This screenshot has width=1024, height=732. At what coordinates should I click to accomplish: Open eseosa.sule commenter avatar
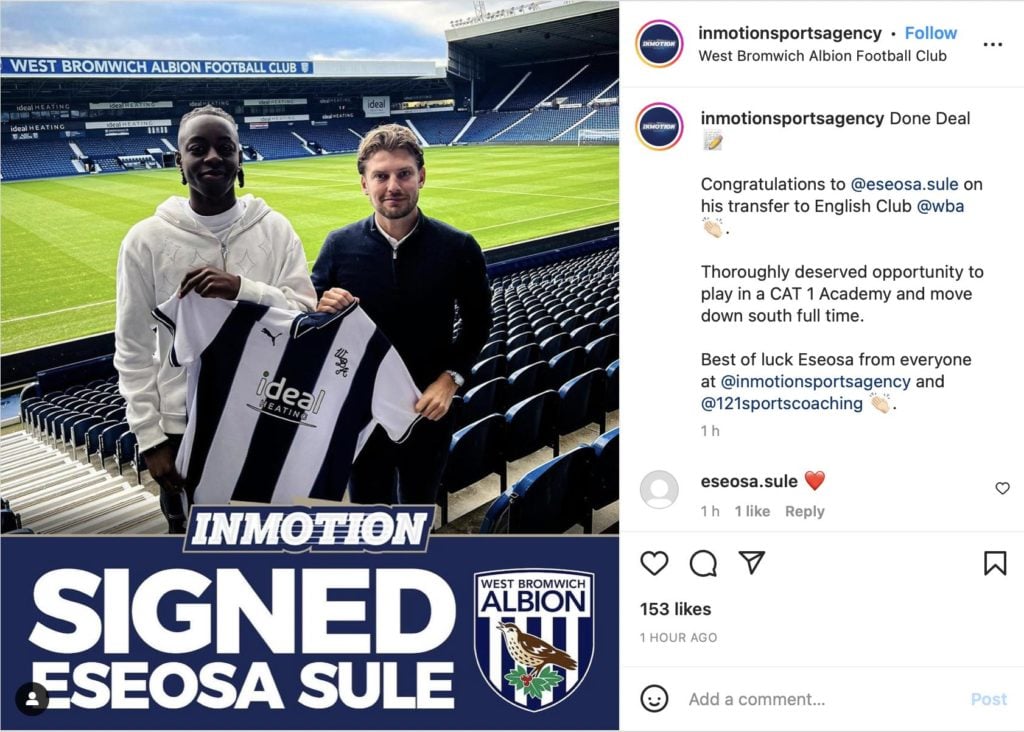coord(659,489)
